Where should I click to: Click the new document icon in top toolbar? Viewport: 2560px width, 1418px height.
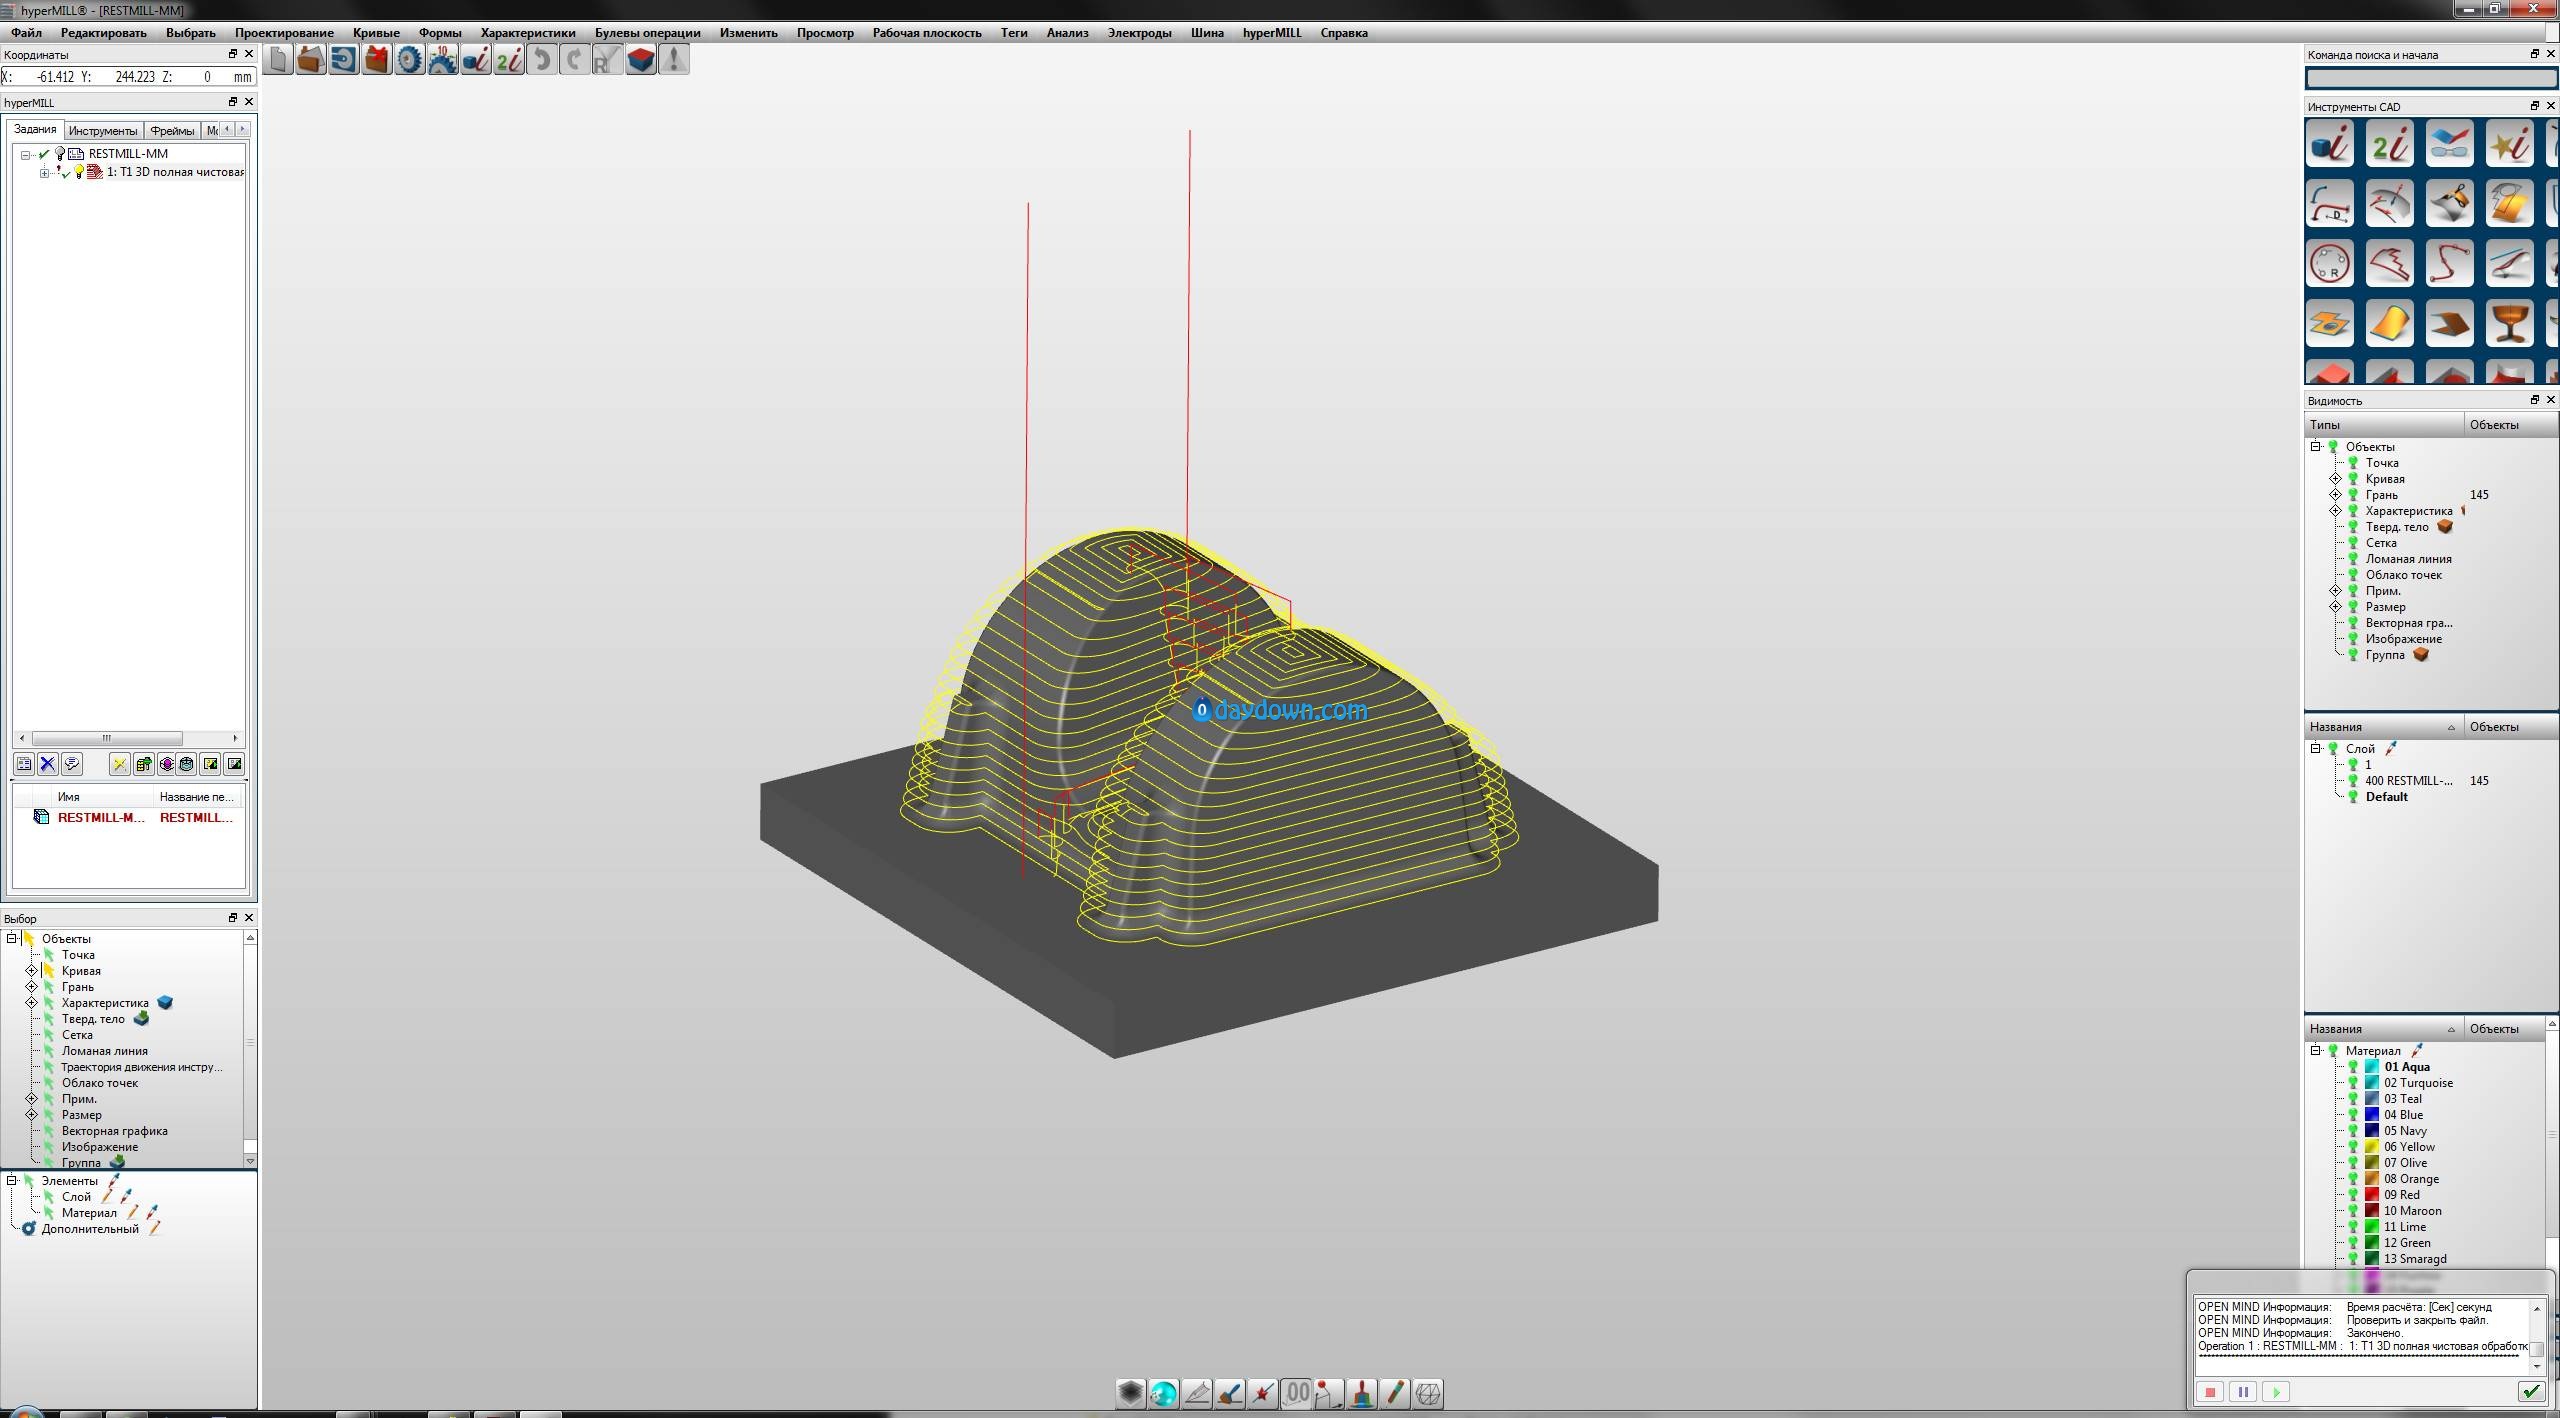[x=279, y=60]
